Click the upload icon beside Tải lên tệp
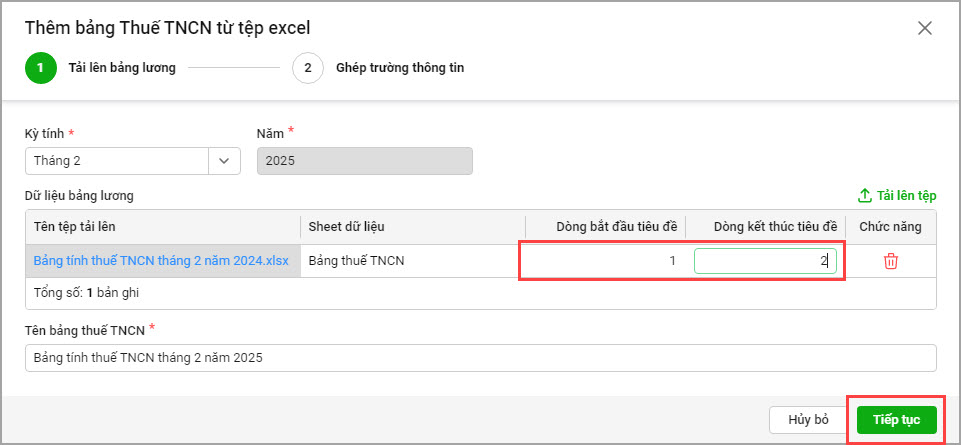 pyautogui.click(x=865, y=196)
